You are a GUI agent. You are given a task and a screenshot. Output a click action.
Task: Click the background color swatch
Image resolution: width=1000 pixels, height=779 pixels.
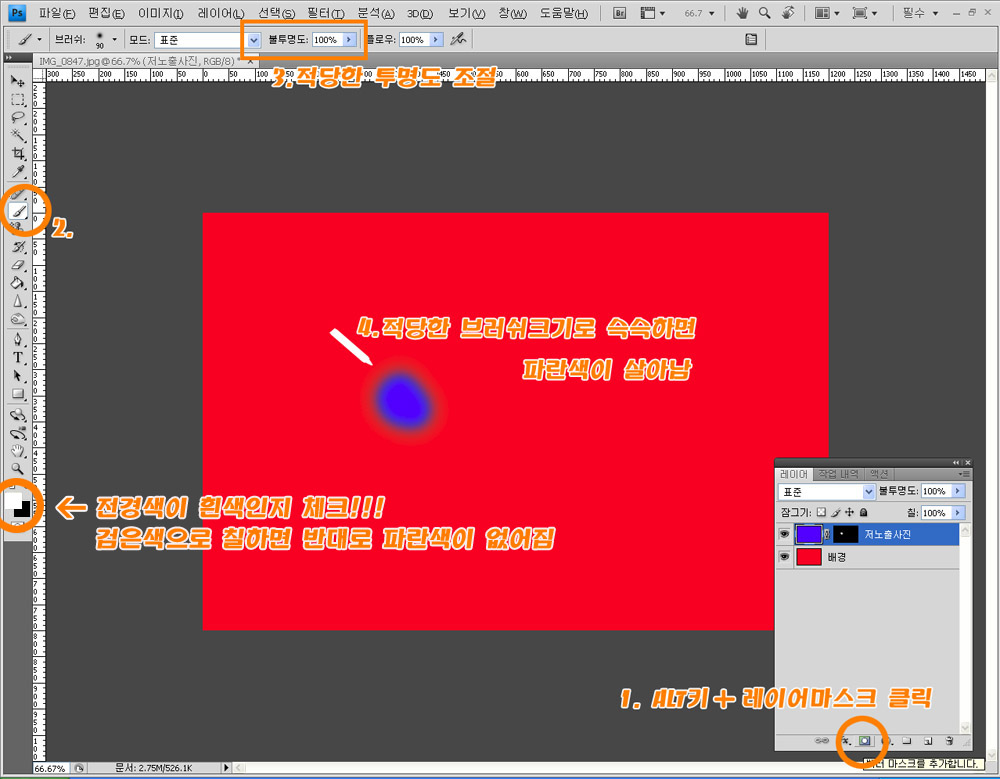tap(24, 510)
